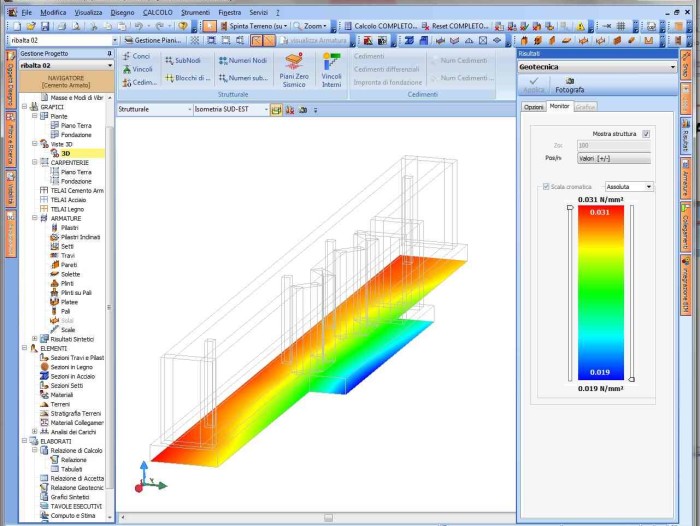Screen dimensions: 700x526
Task: Open the CALCOLO menu
Action: pos(157,13)
